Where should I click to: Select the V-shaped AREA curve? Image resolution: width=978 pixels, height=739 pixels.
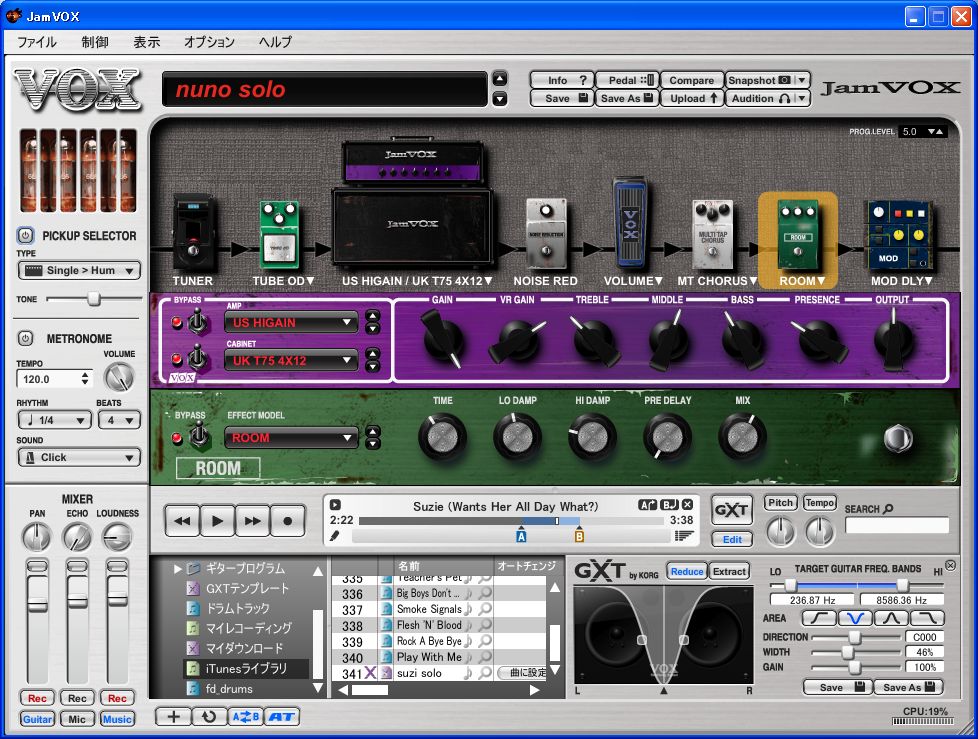tap(855, 618)
